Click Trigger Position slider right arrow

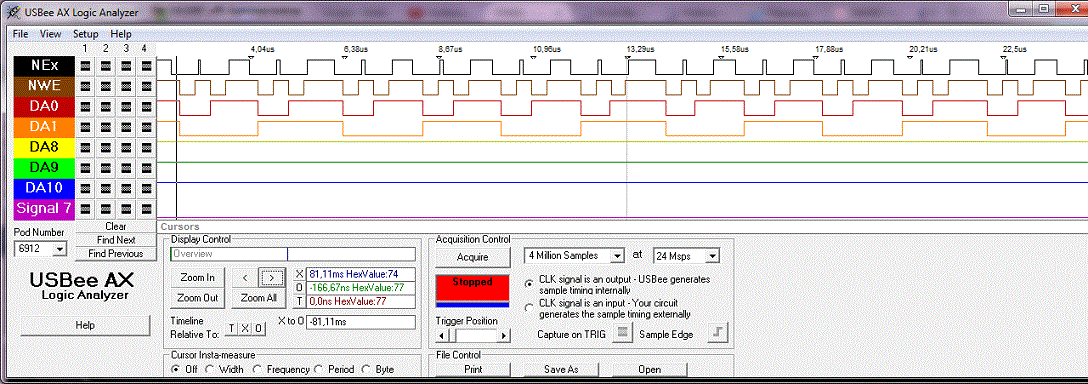pos(504,335)
